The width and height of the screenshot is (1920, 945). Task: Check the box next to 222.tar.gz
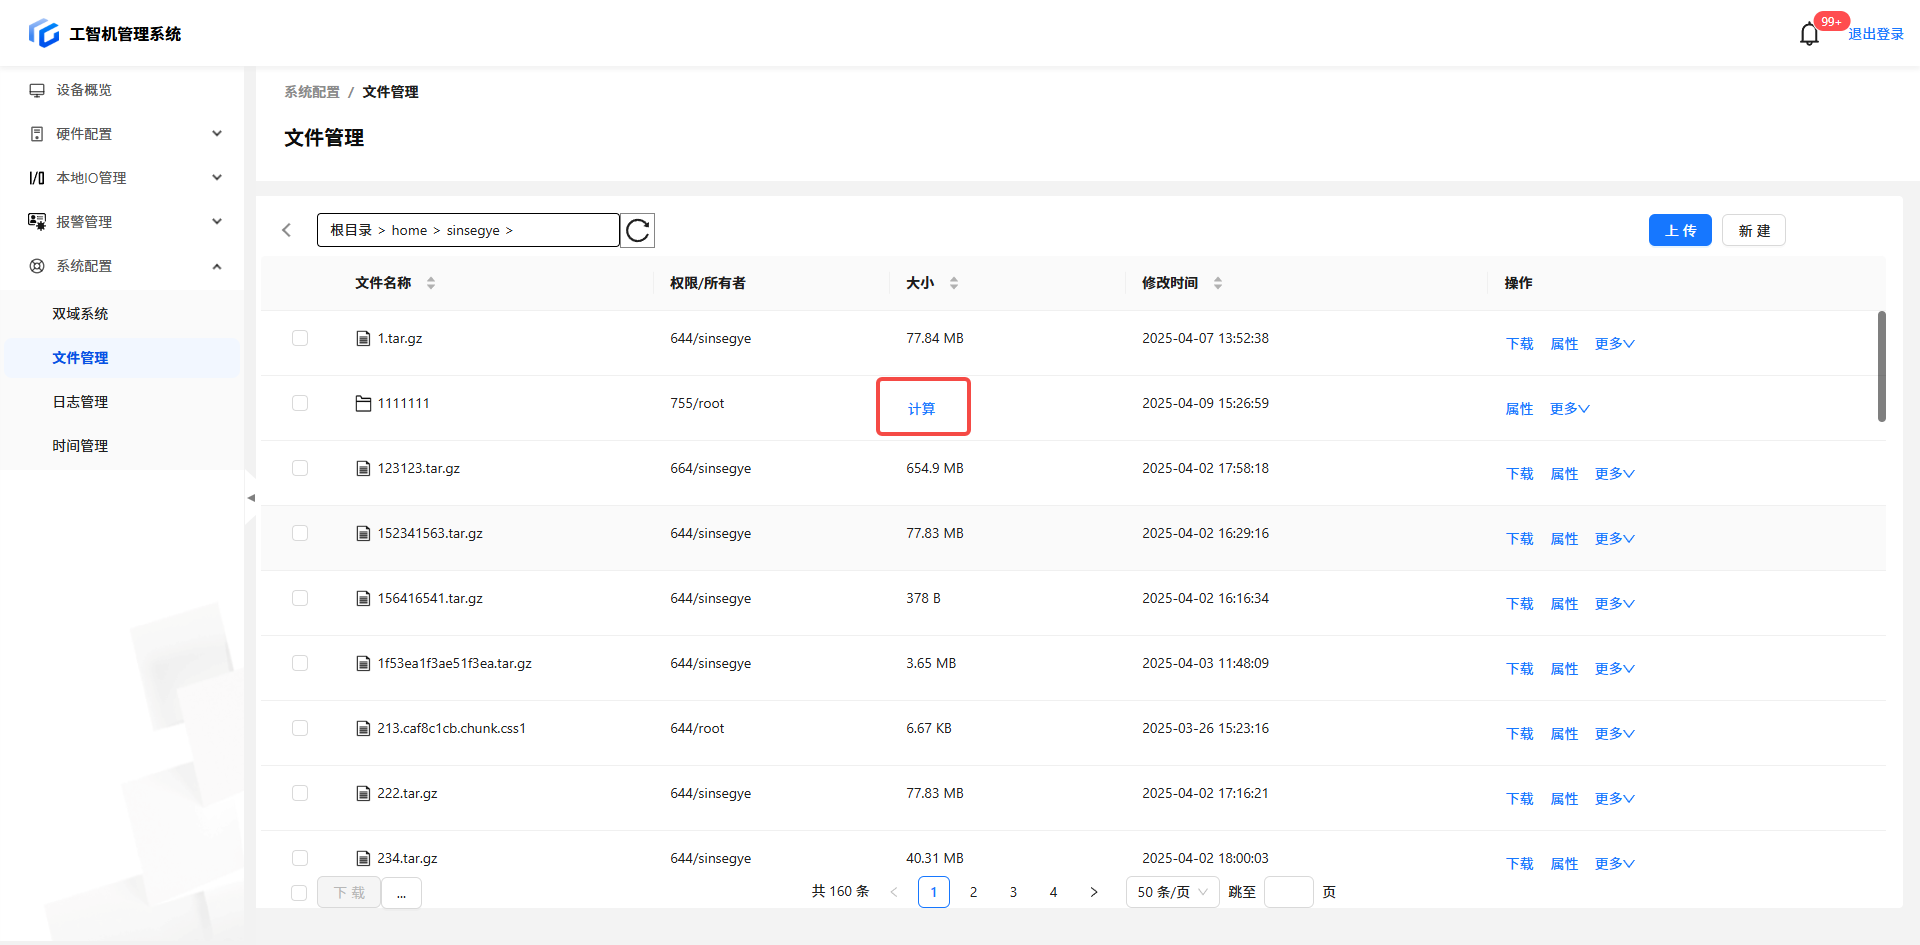tap(300, 794)
